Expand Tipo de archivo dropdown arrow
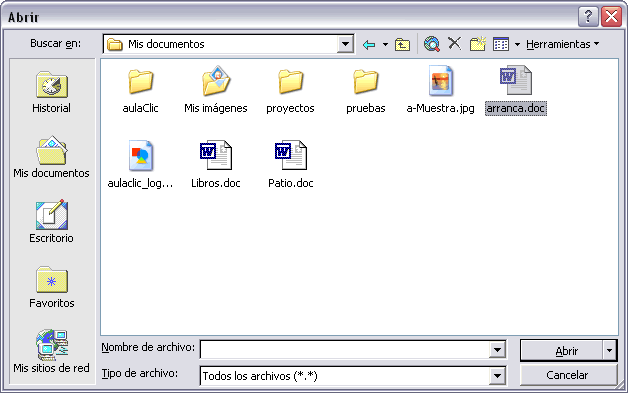The width and height of the screenshot is (628, 393). click(497, 376)
